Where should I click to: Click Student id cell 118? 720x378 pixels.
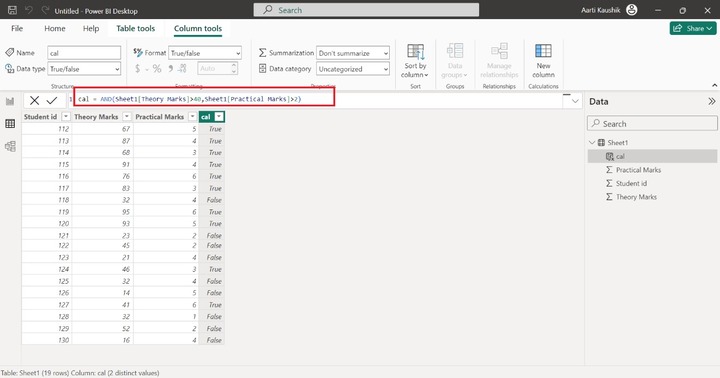click(46, 200)
